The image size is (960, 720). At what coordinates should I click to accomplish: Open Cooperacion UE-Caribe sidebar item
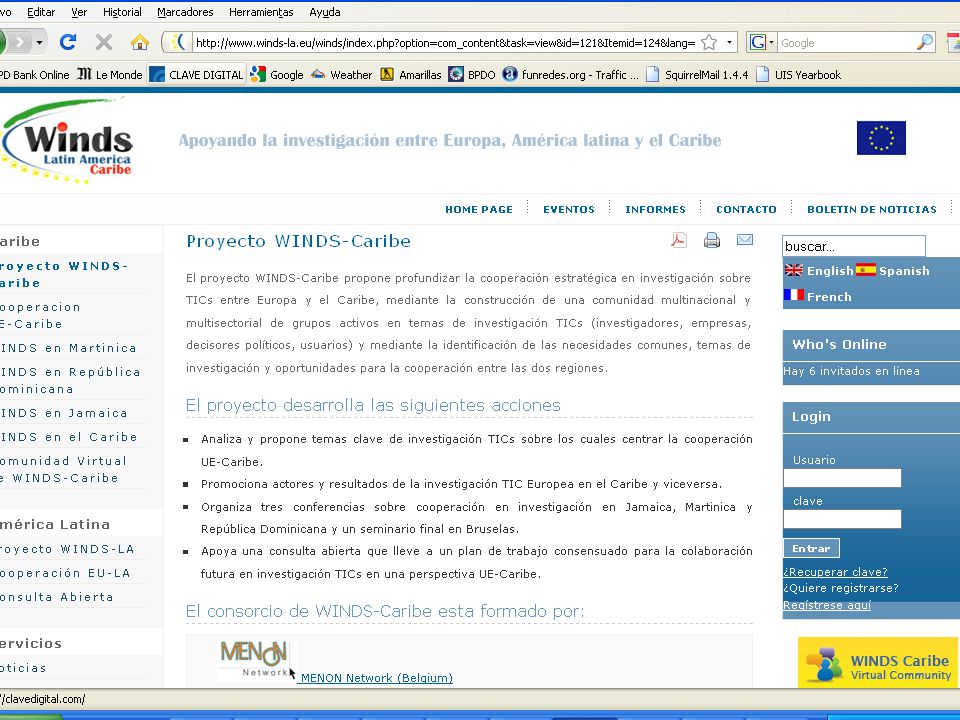tap(40, 315)
